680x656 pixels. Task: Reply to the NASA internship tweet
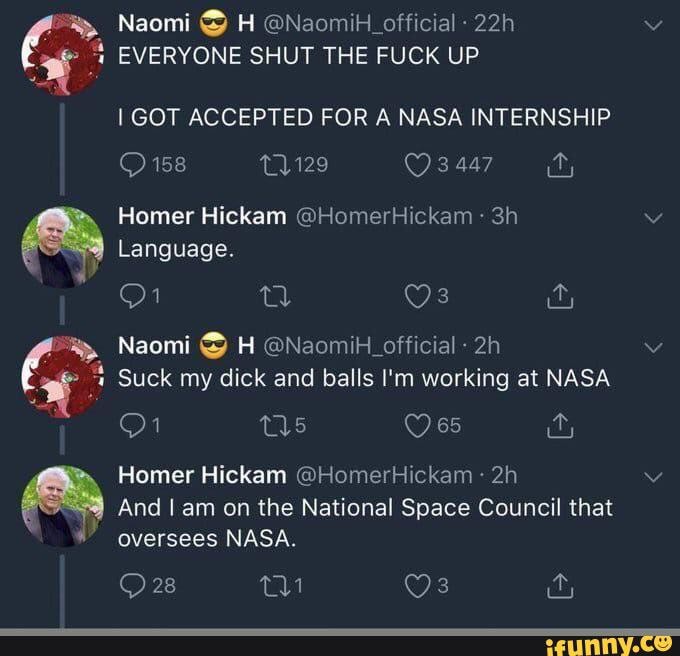130,165
